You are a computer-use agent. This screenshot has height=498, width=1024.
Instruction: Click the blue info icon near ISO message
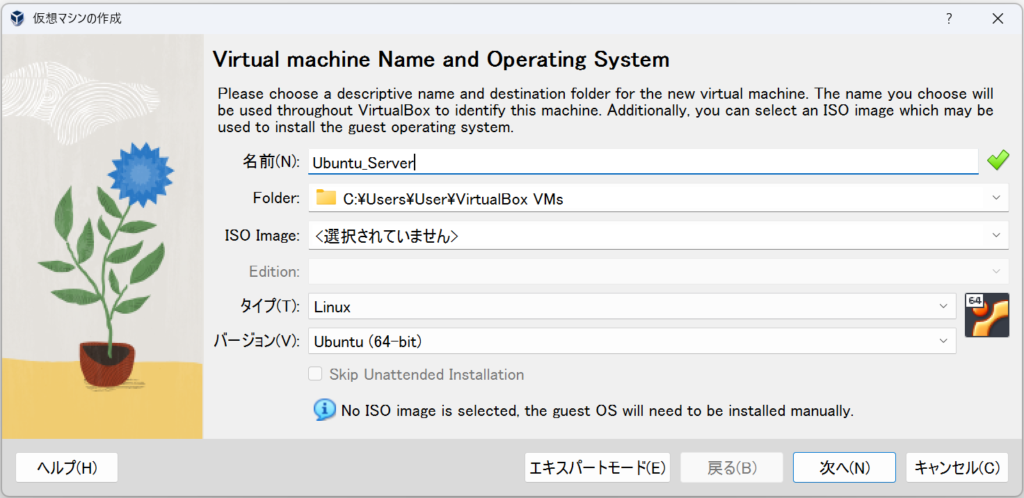tap(324, 410)
